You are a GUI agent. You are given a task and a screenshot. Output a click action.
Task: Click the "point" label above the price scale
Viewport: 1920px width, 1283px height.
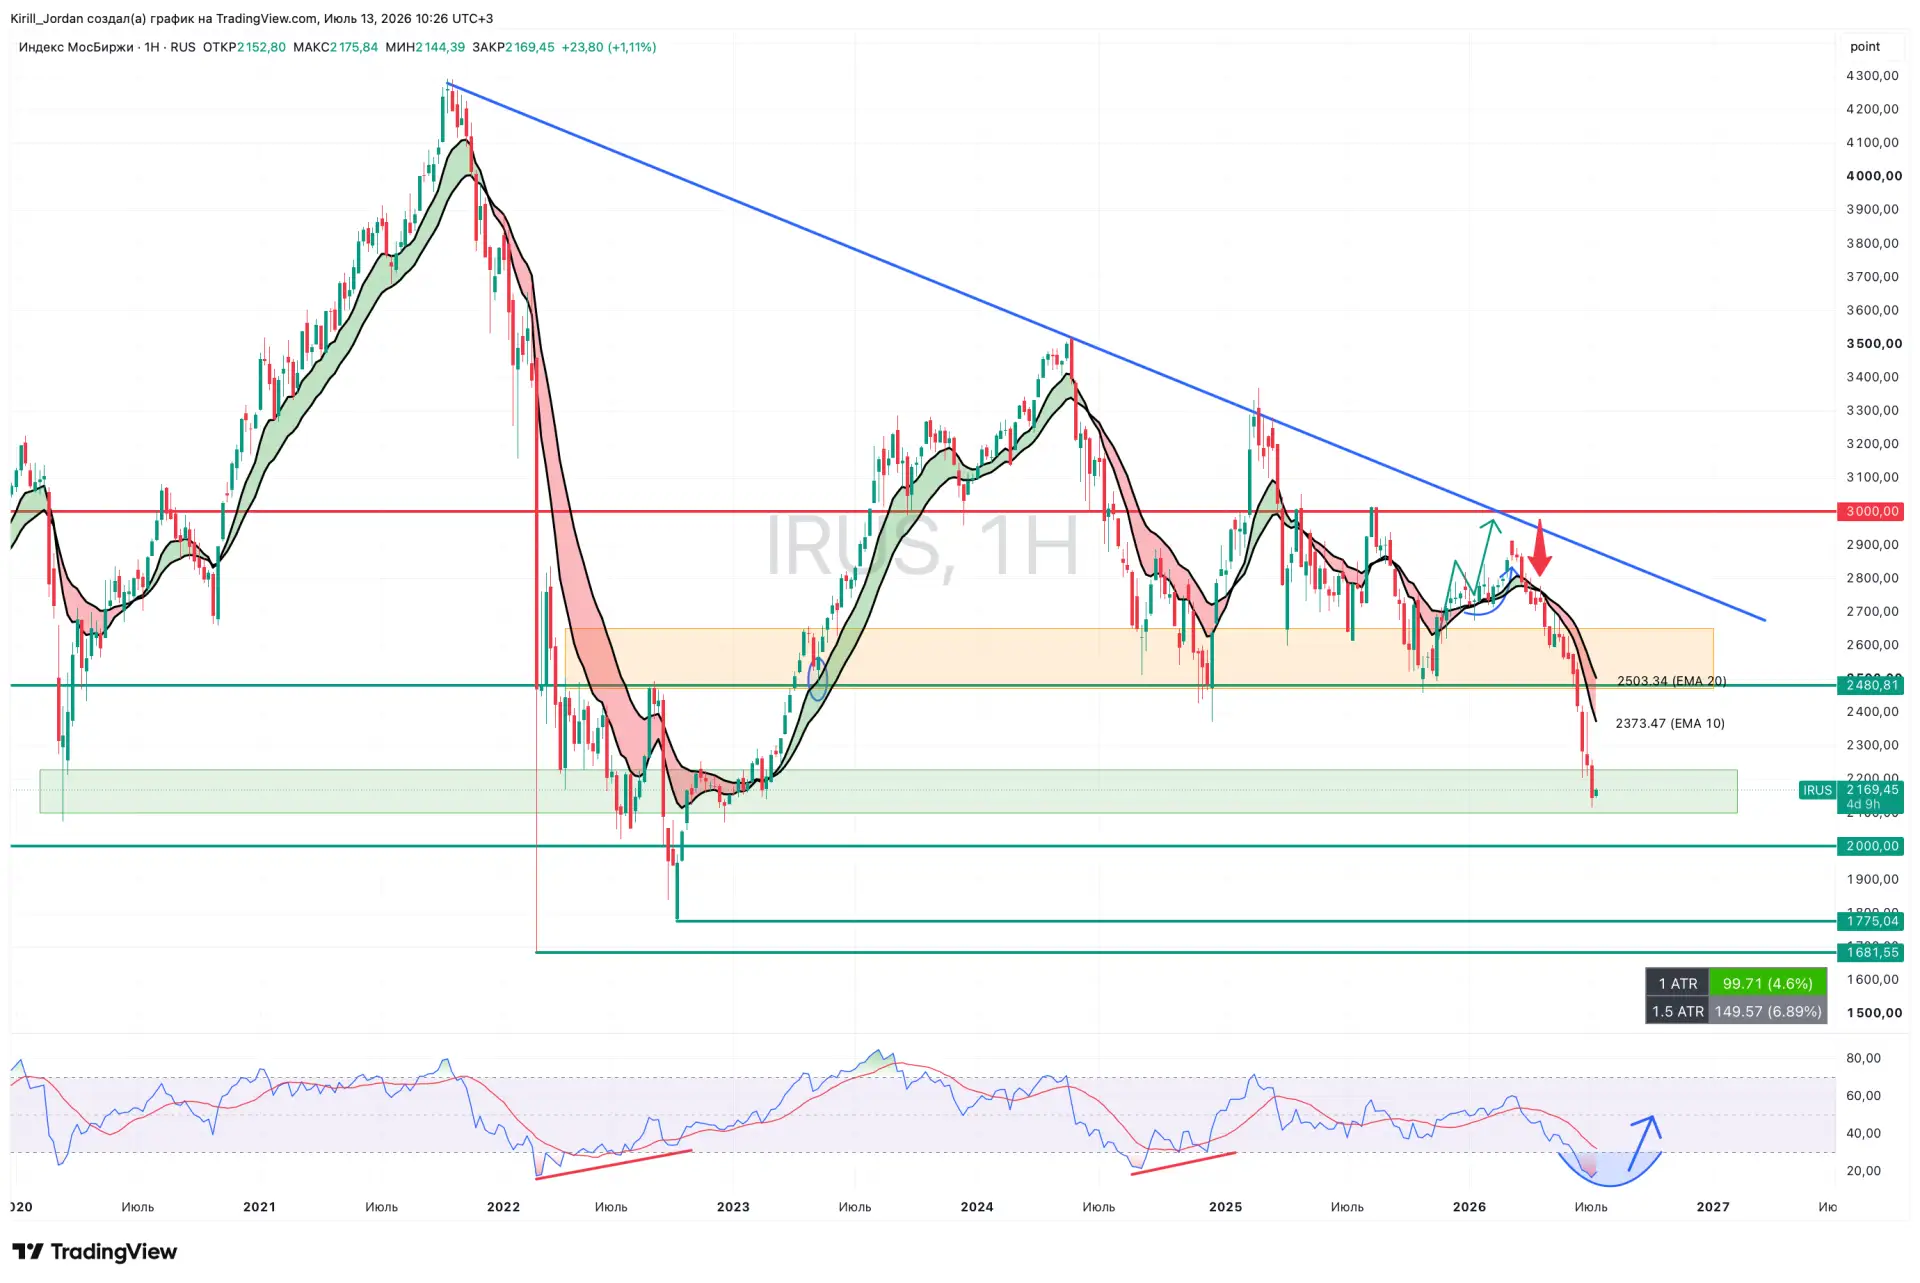coord(1864,47)
